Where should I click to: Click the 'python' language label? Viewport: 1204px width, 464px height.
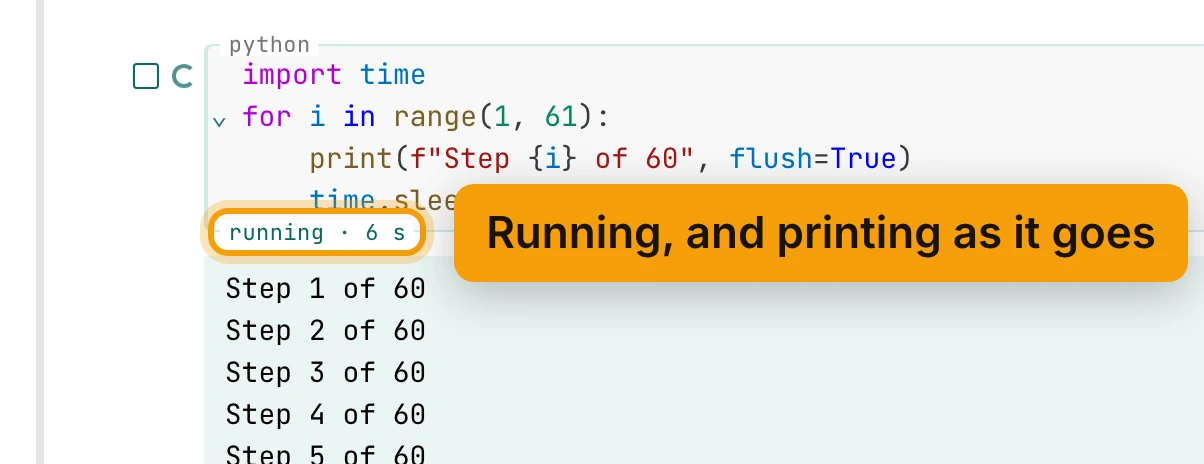(x=269, y=45)
